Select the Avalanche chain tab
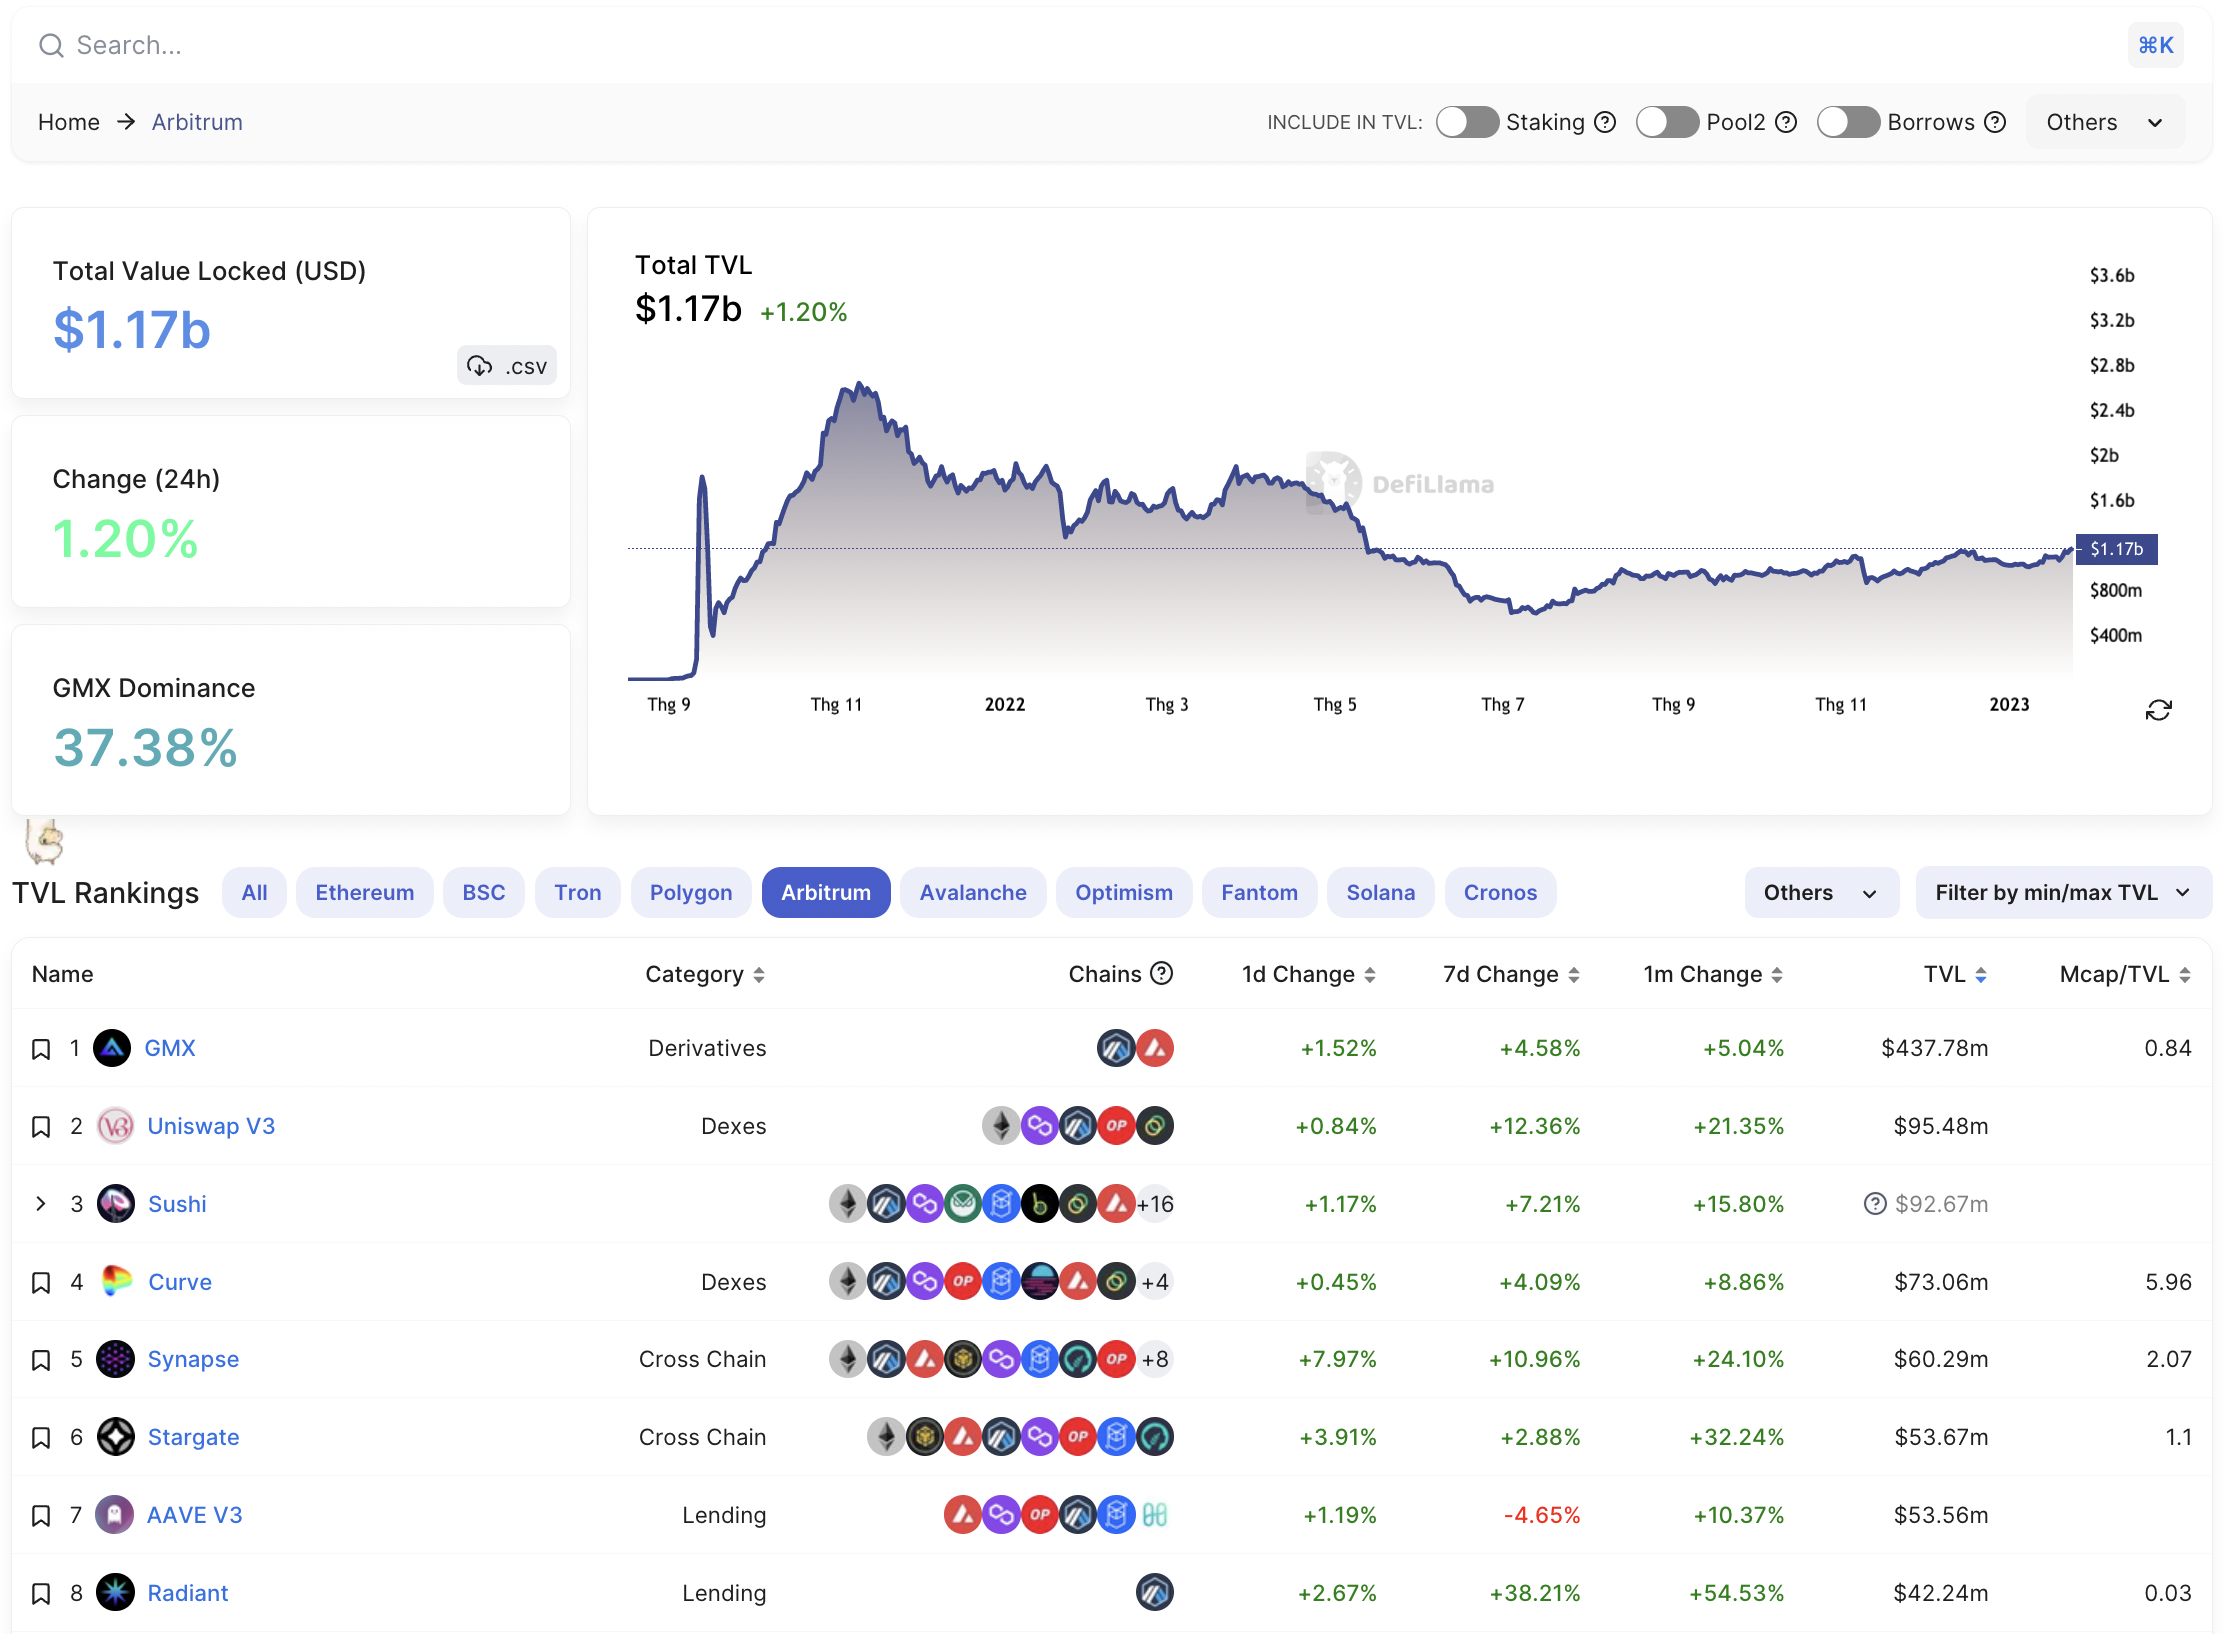 [973, 892]
